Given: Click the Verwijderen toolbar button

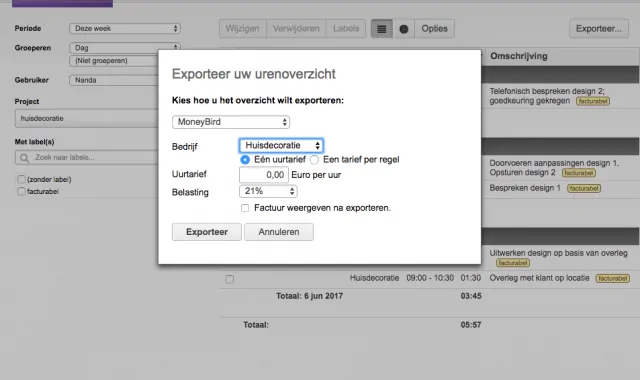Looking at the screenshot, I should click(x=296, y=29).
